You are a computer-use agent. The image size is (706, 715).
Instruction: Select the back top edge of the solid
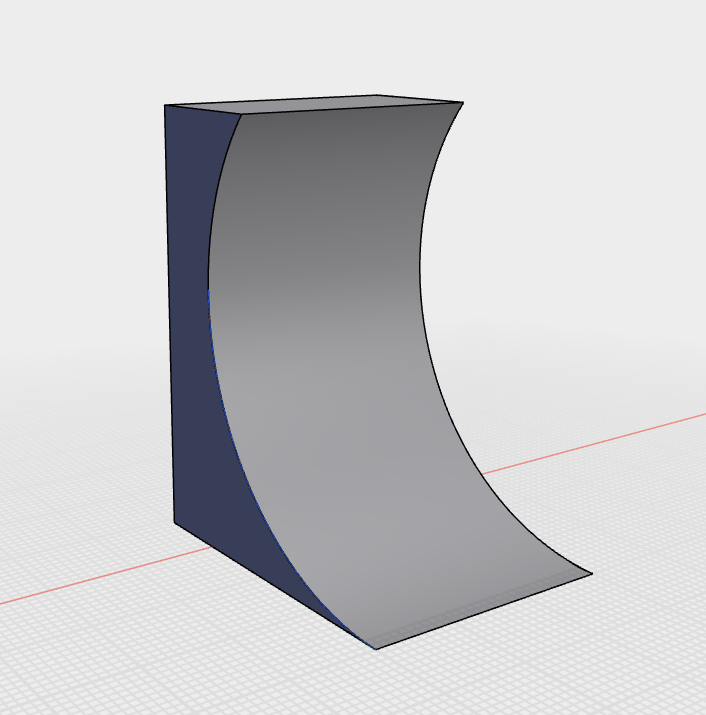coord(270,100)
